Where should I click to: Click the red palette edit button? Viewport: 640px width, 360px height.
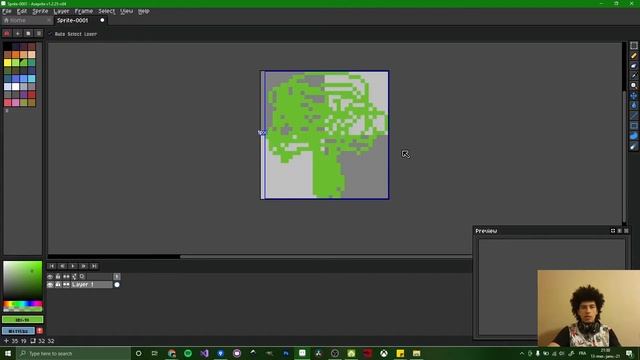click(7, 33)
